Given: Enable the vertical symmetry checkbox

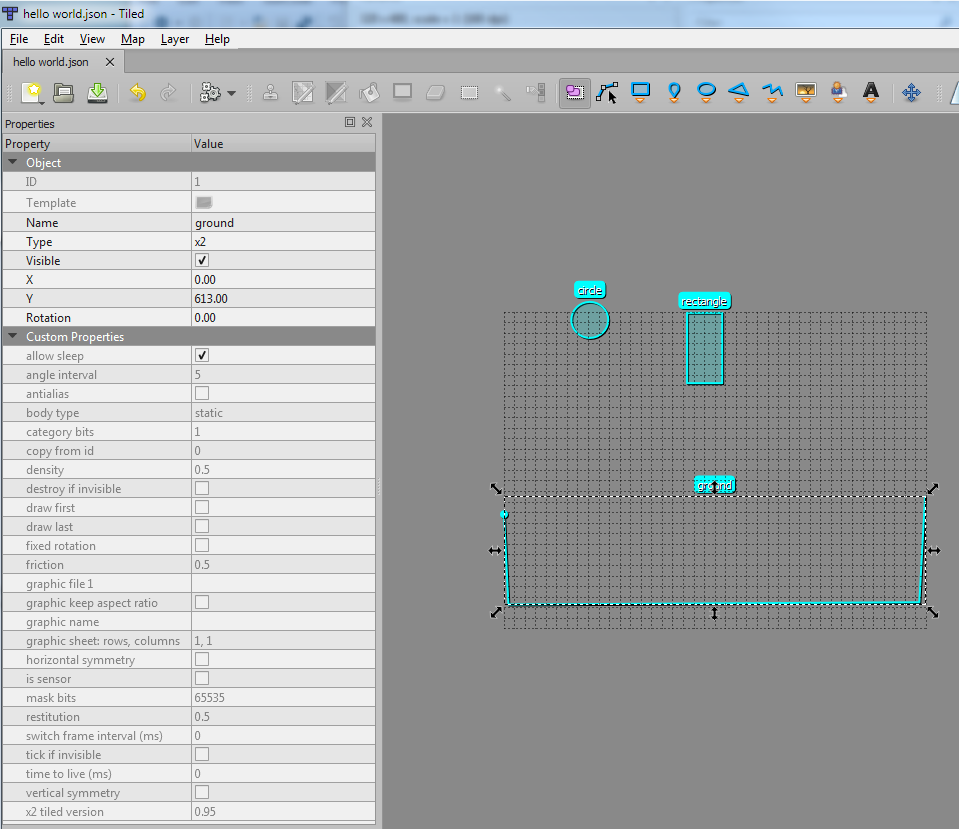Looking at the screenshot, I should [x=202, y=792].
